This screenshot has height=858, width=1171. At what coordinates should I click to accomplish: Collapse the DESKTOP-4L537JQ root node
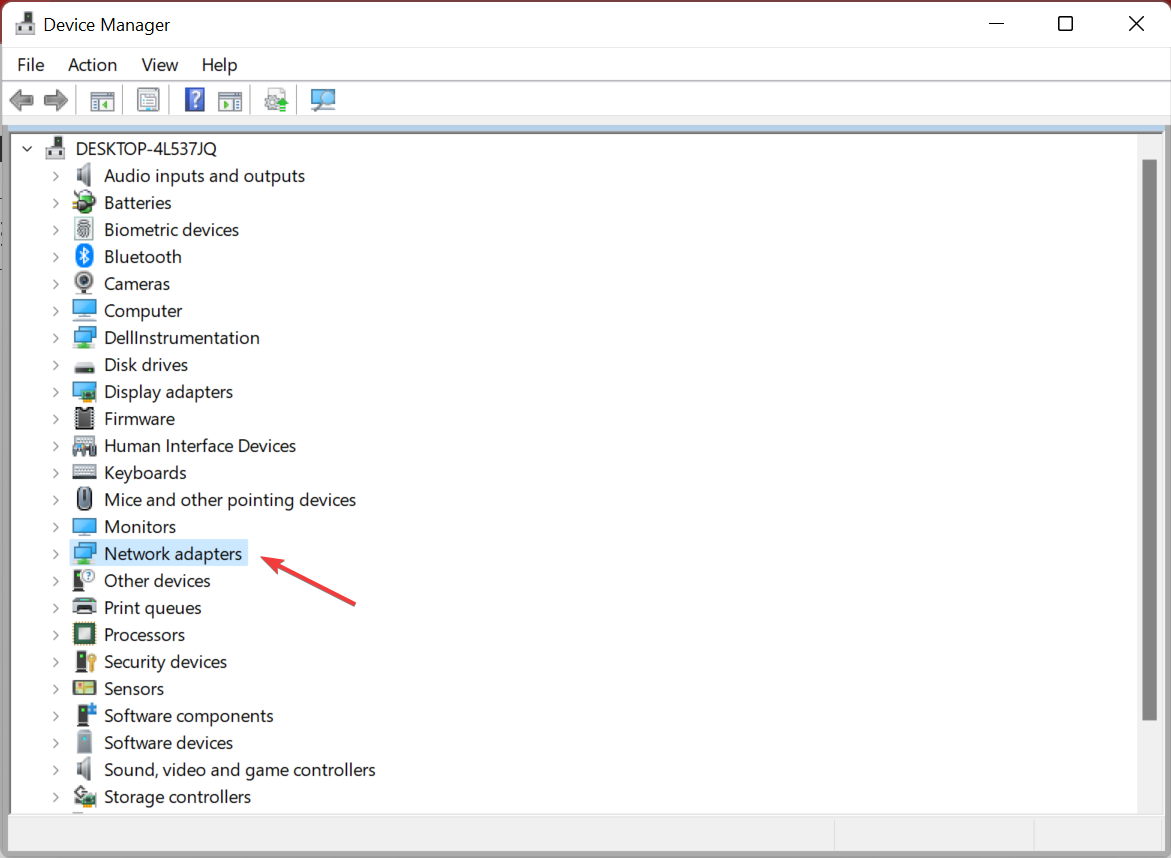(28, 149)
